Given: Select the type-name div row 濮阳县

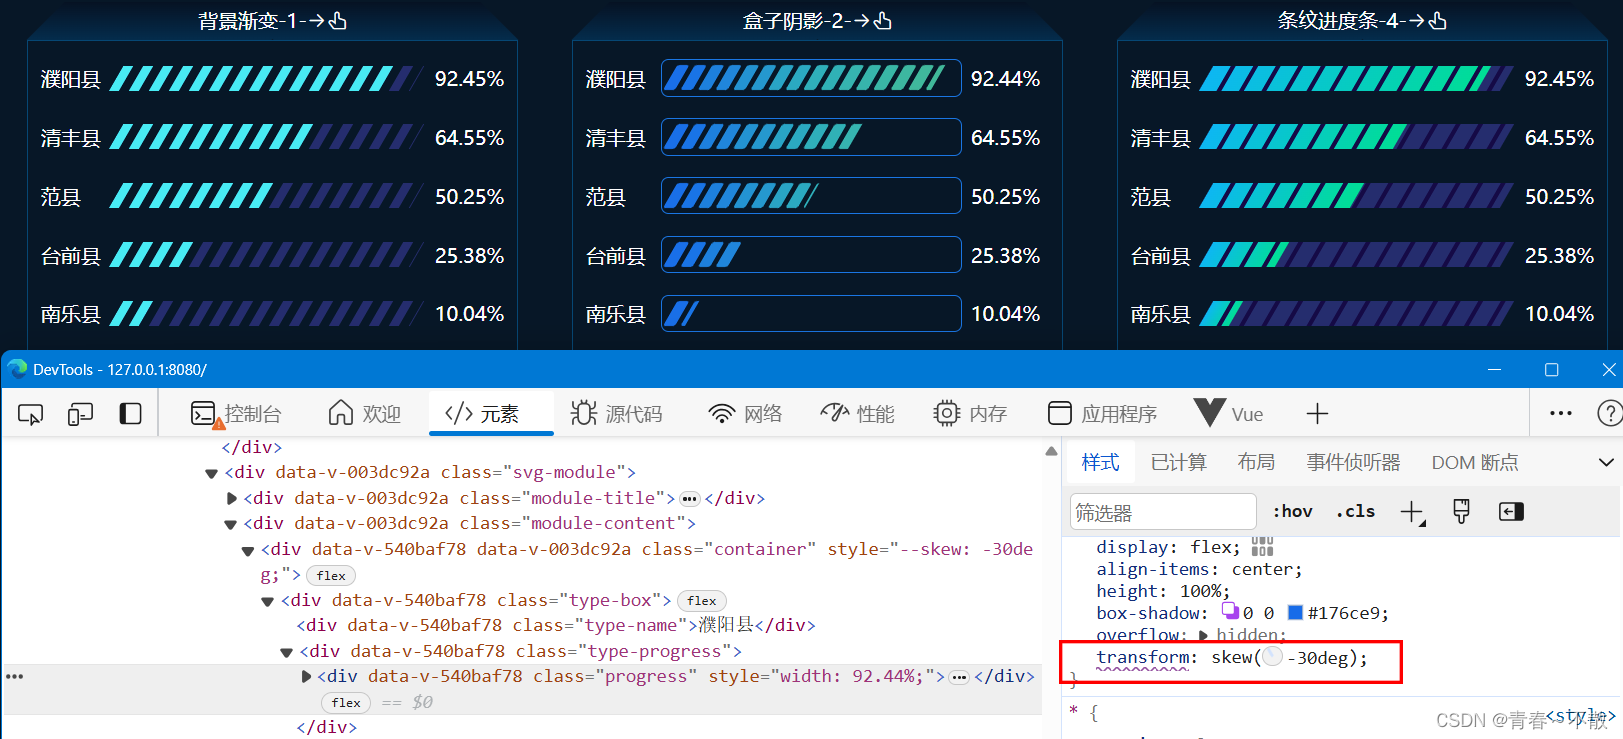Looking at the screenshot, I should [x=556, y=626].
